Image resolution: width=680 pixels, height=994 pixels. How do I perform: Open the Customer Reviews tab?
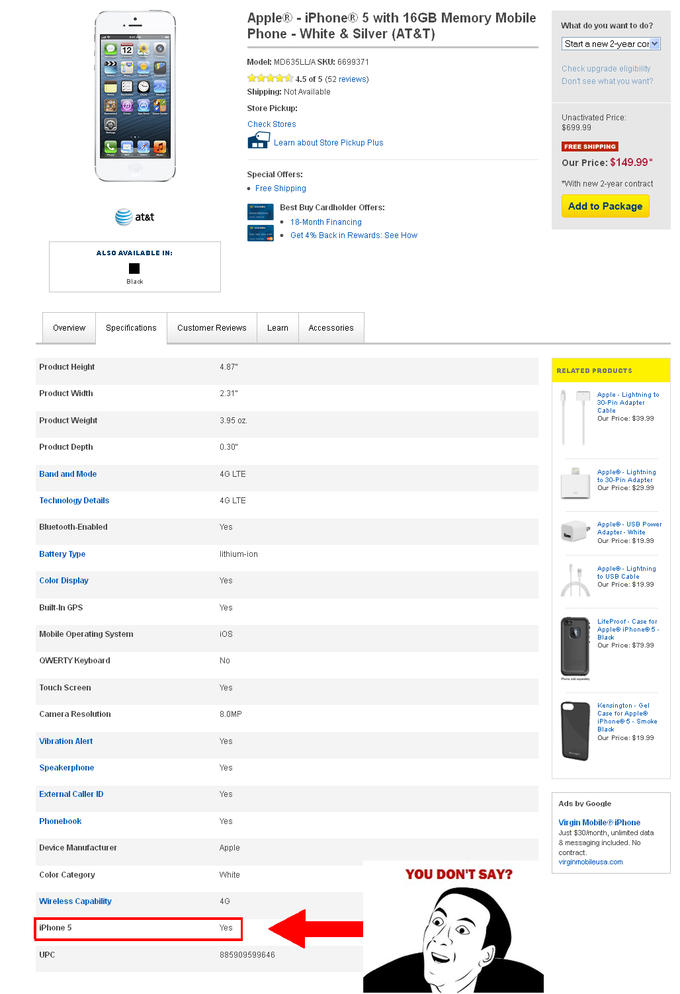(212, 328)
